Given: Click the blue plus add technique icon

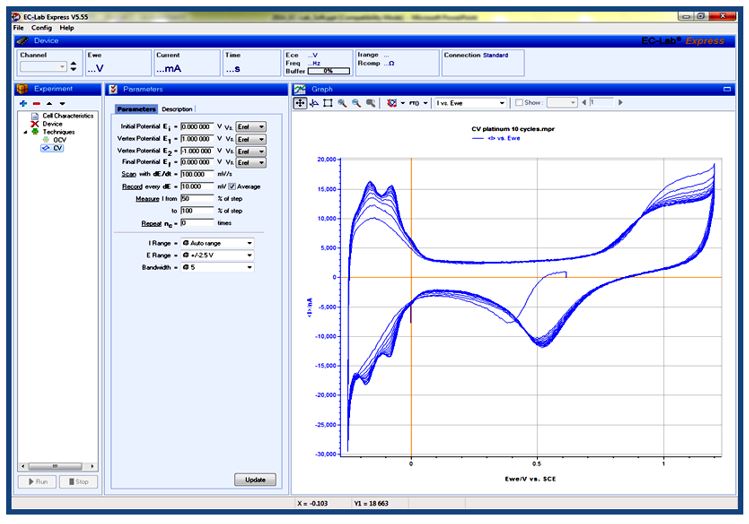Looking at the screenshot, I should click(x=22, y=103).
